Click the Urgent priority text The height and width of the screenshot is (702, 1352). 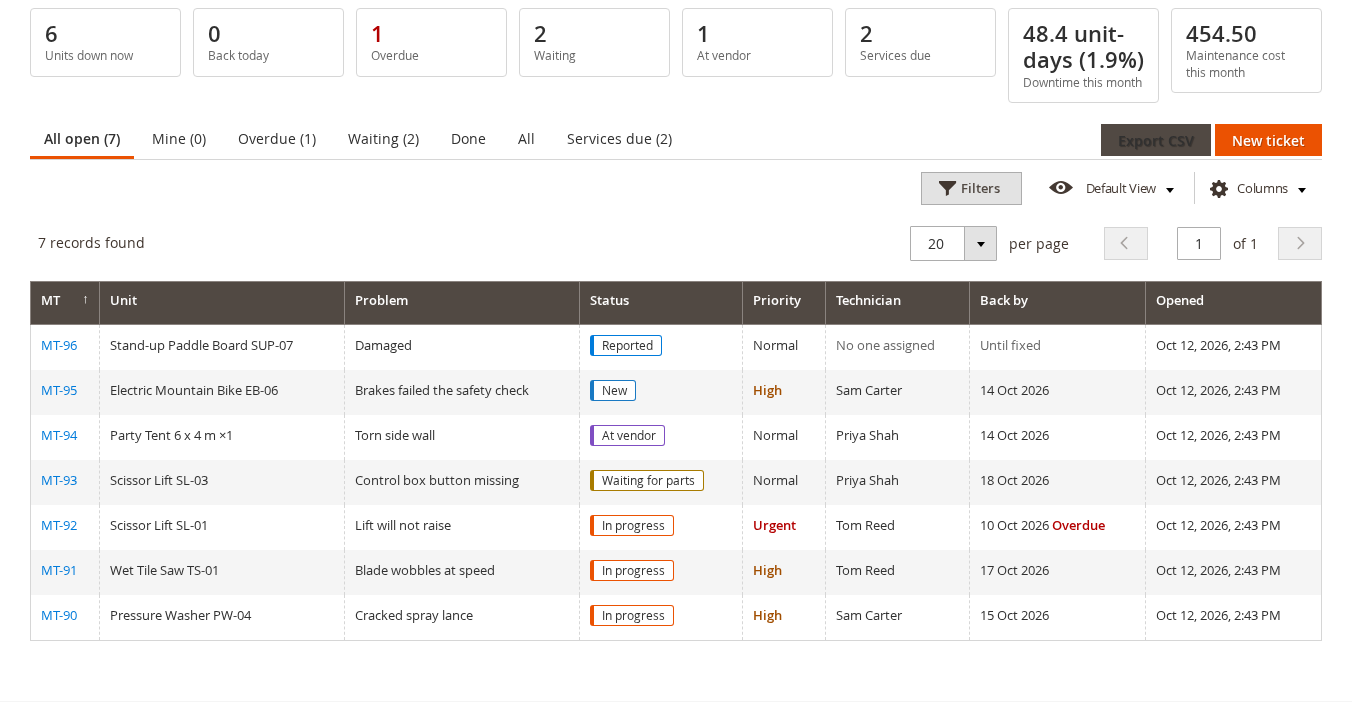click(x=775, y=525)
